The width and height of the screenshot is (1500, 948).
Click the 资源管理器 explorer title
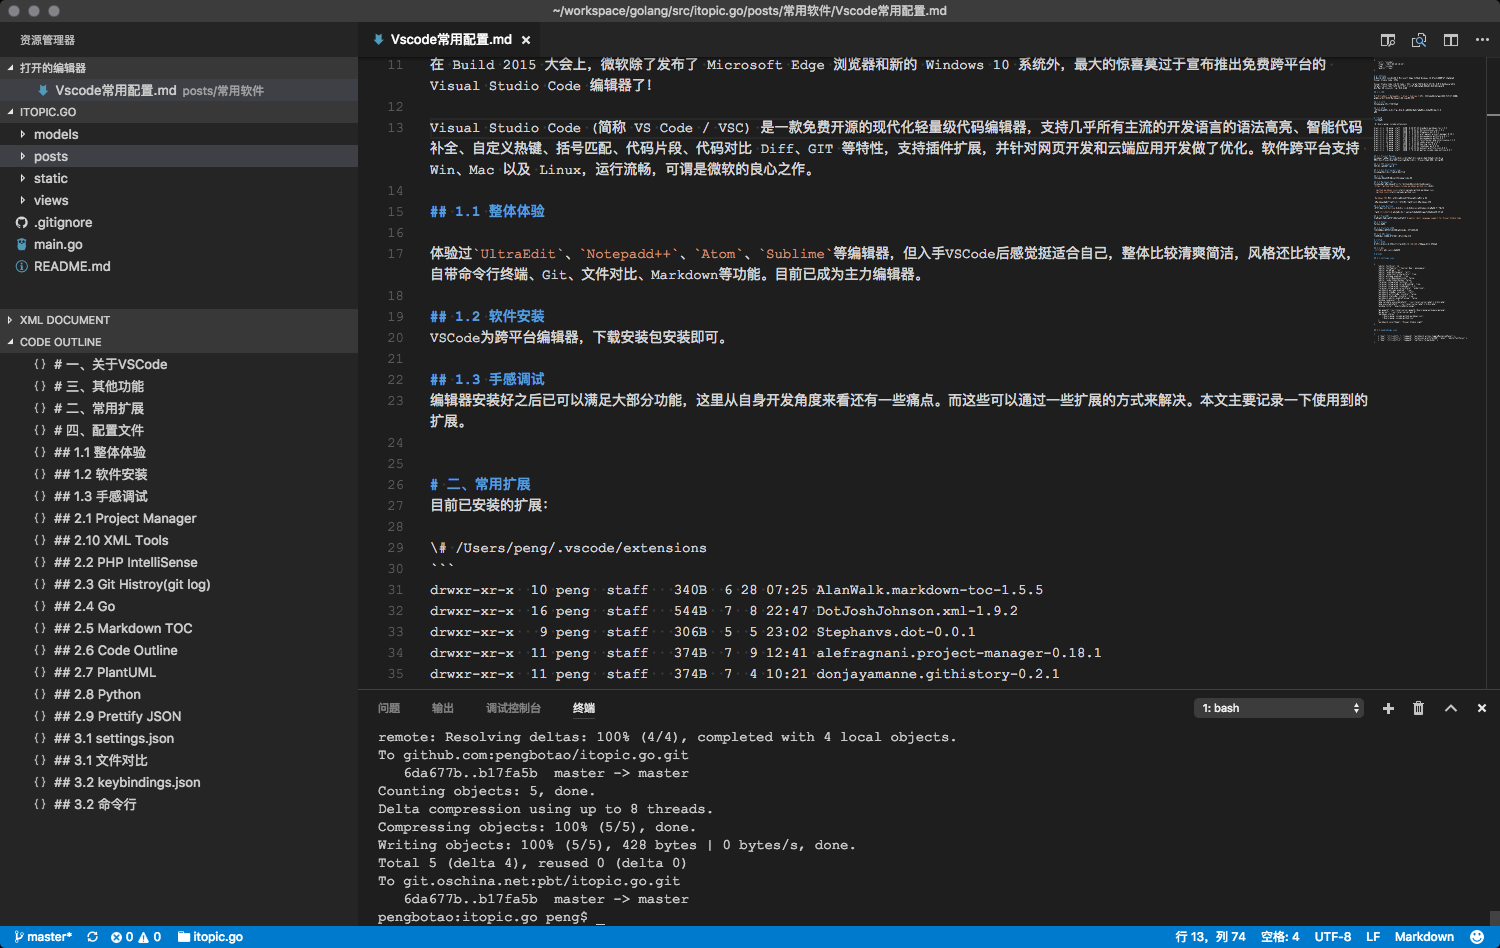coord(47,40)
